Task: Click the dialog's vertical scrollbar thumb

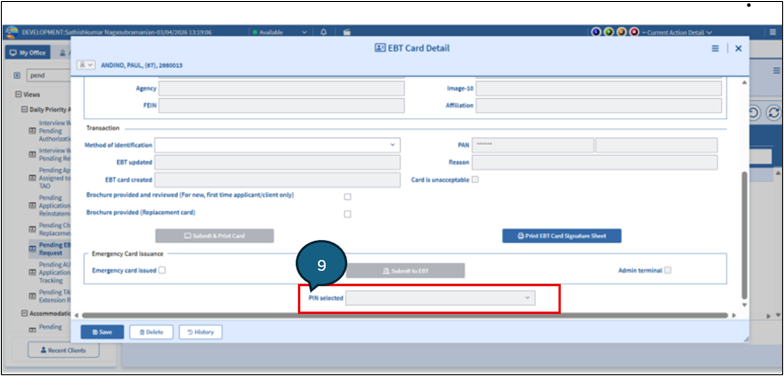Action: [x=744, y=235]
